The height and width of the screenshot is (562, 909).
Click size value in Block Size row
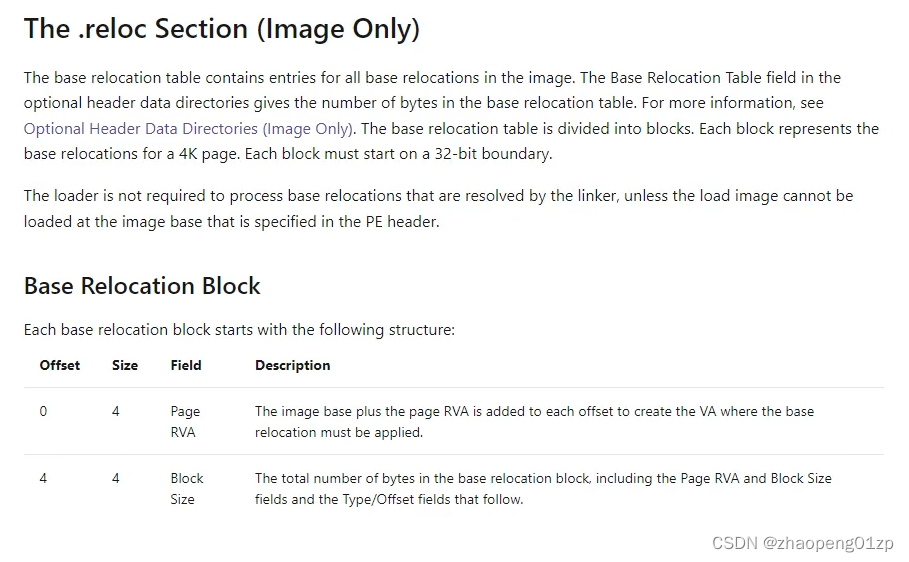116,478
